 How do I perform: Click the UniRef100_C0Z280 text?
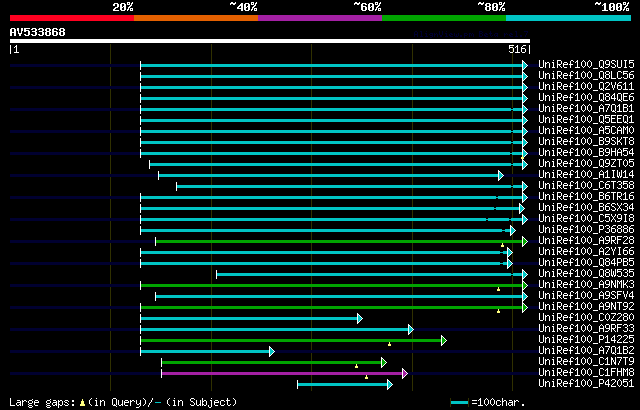586,318
